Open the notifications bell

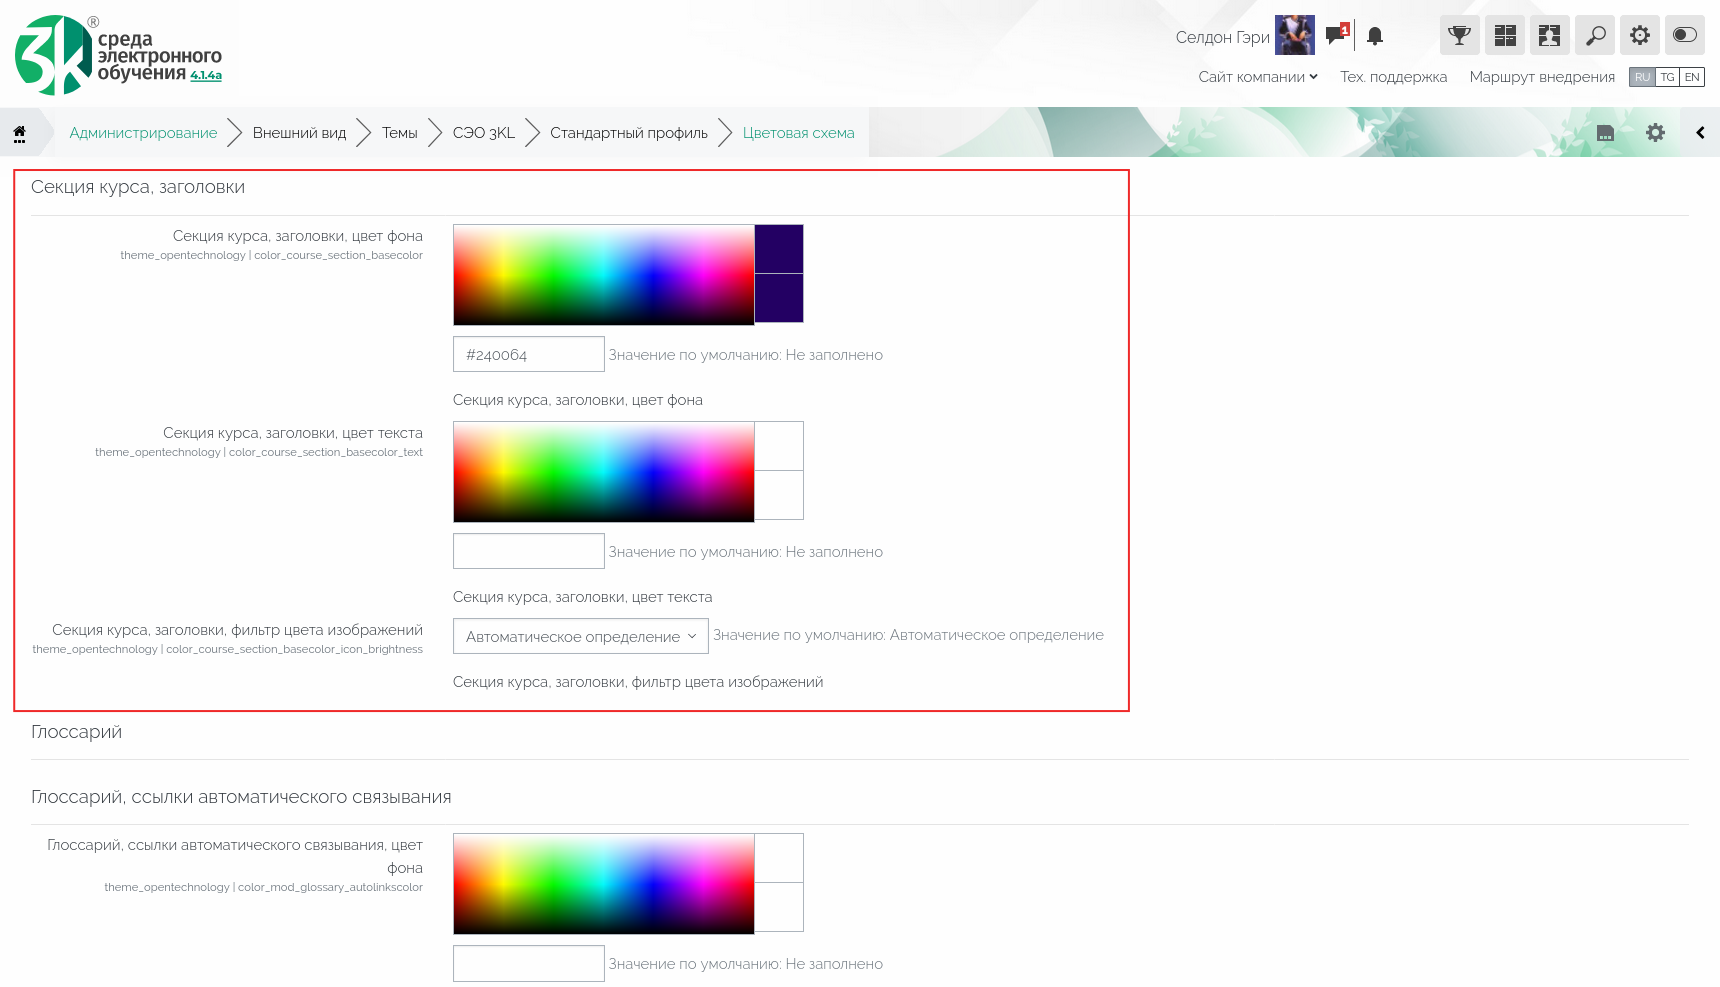(1375, 37)
